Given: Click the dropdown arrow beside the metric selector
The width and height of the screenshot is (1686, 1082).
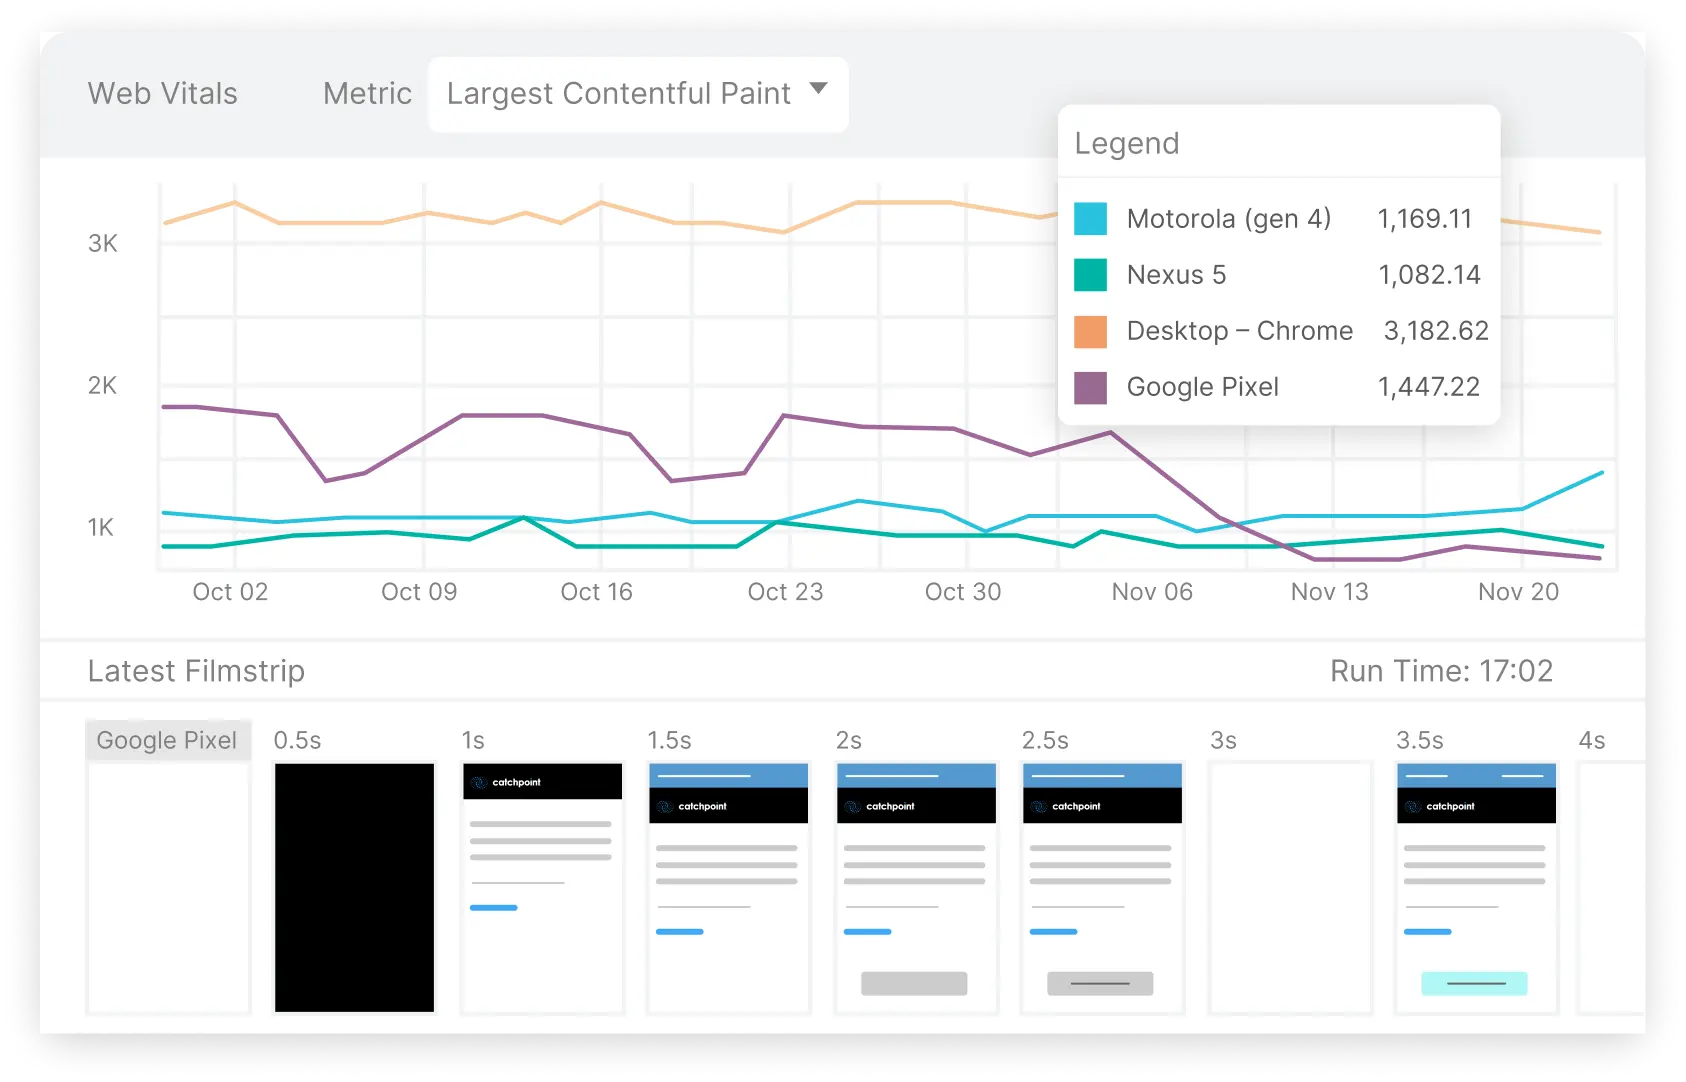Looking at the screenshot, I should click(820, 90).
